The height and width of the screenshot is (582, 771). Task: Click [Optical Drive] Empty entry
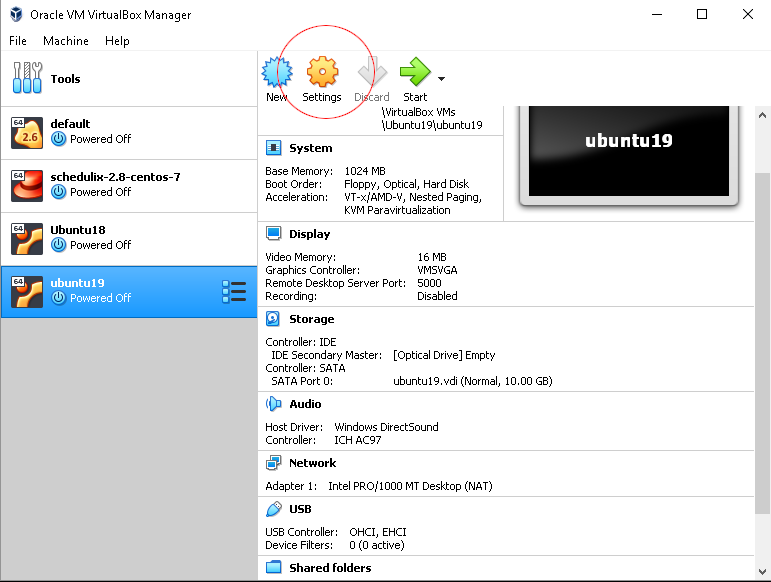[444, 355]
